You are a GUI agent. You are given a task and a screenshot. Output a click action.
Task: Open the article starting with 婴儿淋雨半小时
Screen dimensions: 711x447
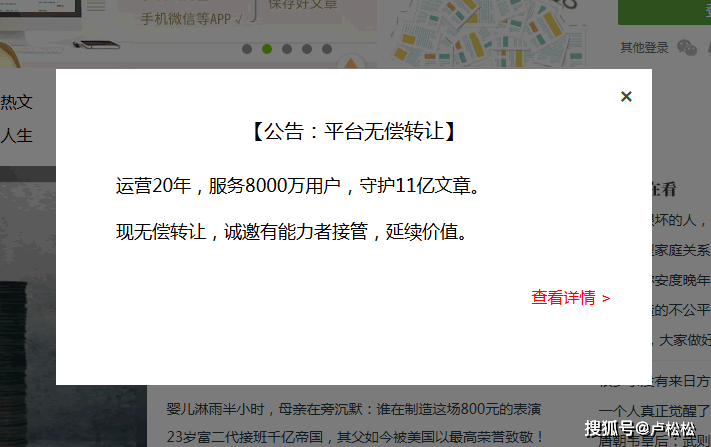click(x=353, y=410)
